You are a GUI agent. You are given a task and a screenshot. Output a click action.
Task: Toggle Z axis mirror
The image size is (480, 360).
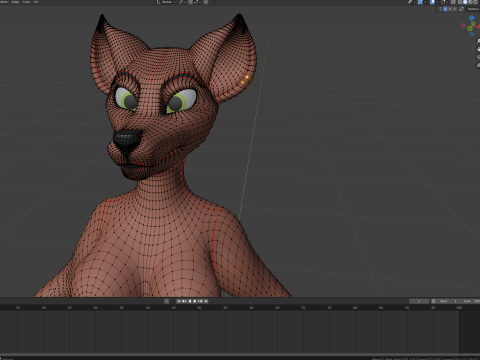pos(455,9)
